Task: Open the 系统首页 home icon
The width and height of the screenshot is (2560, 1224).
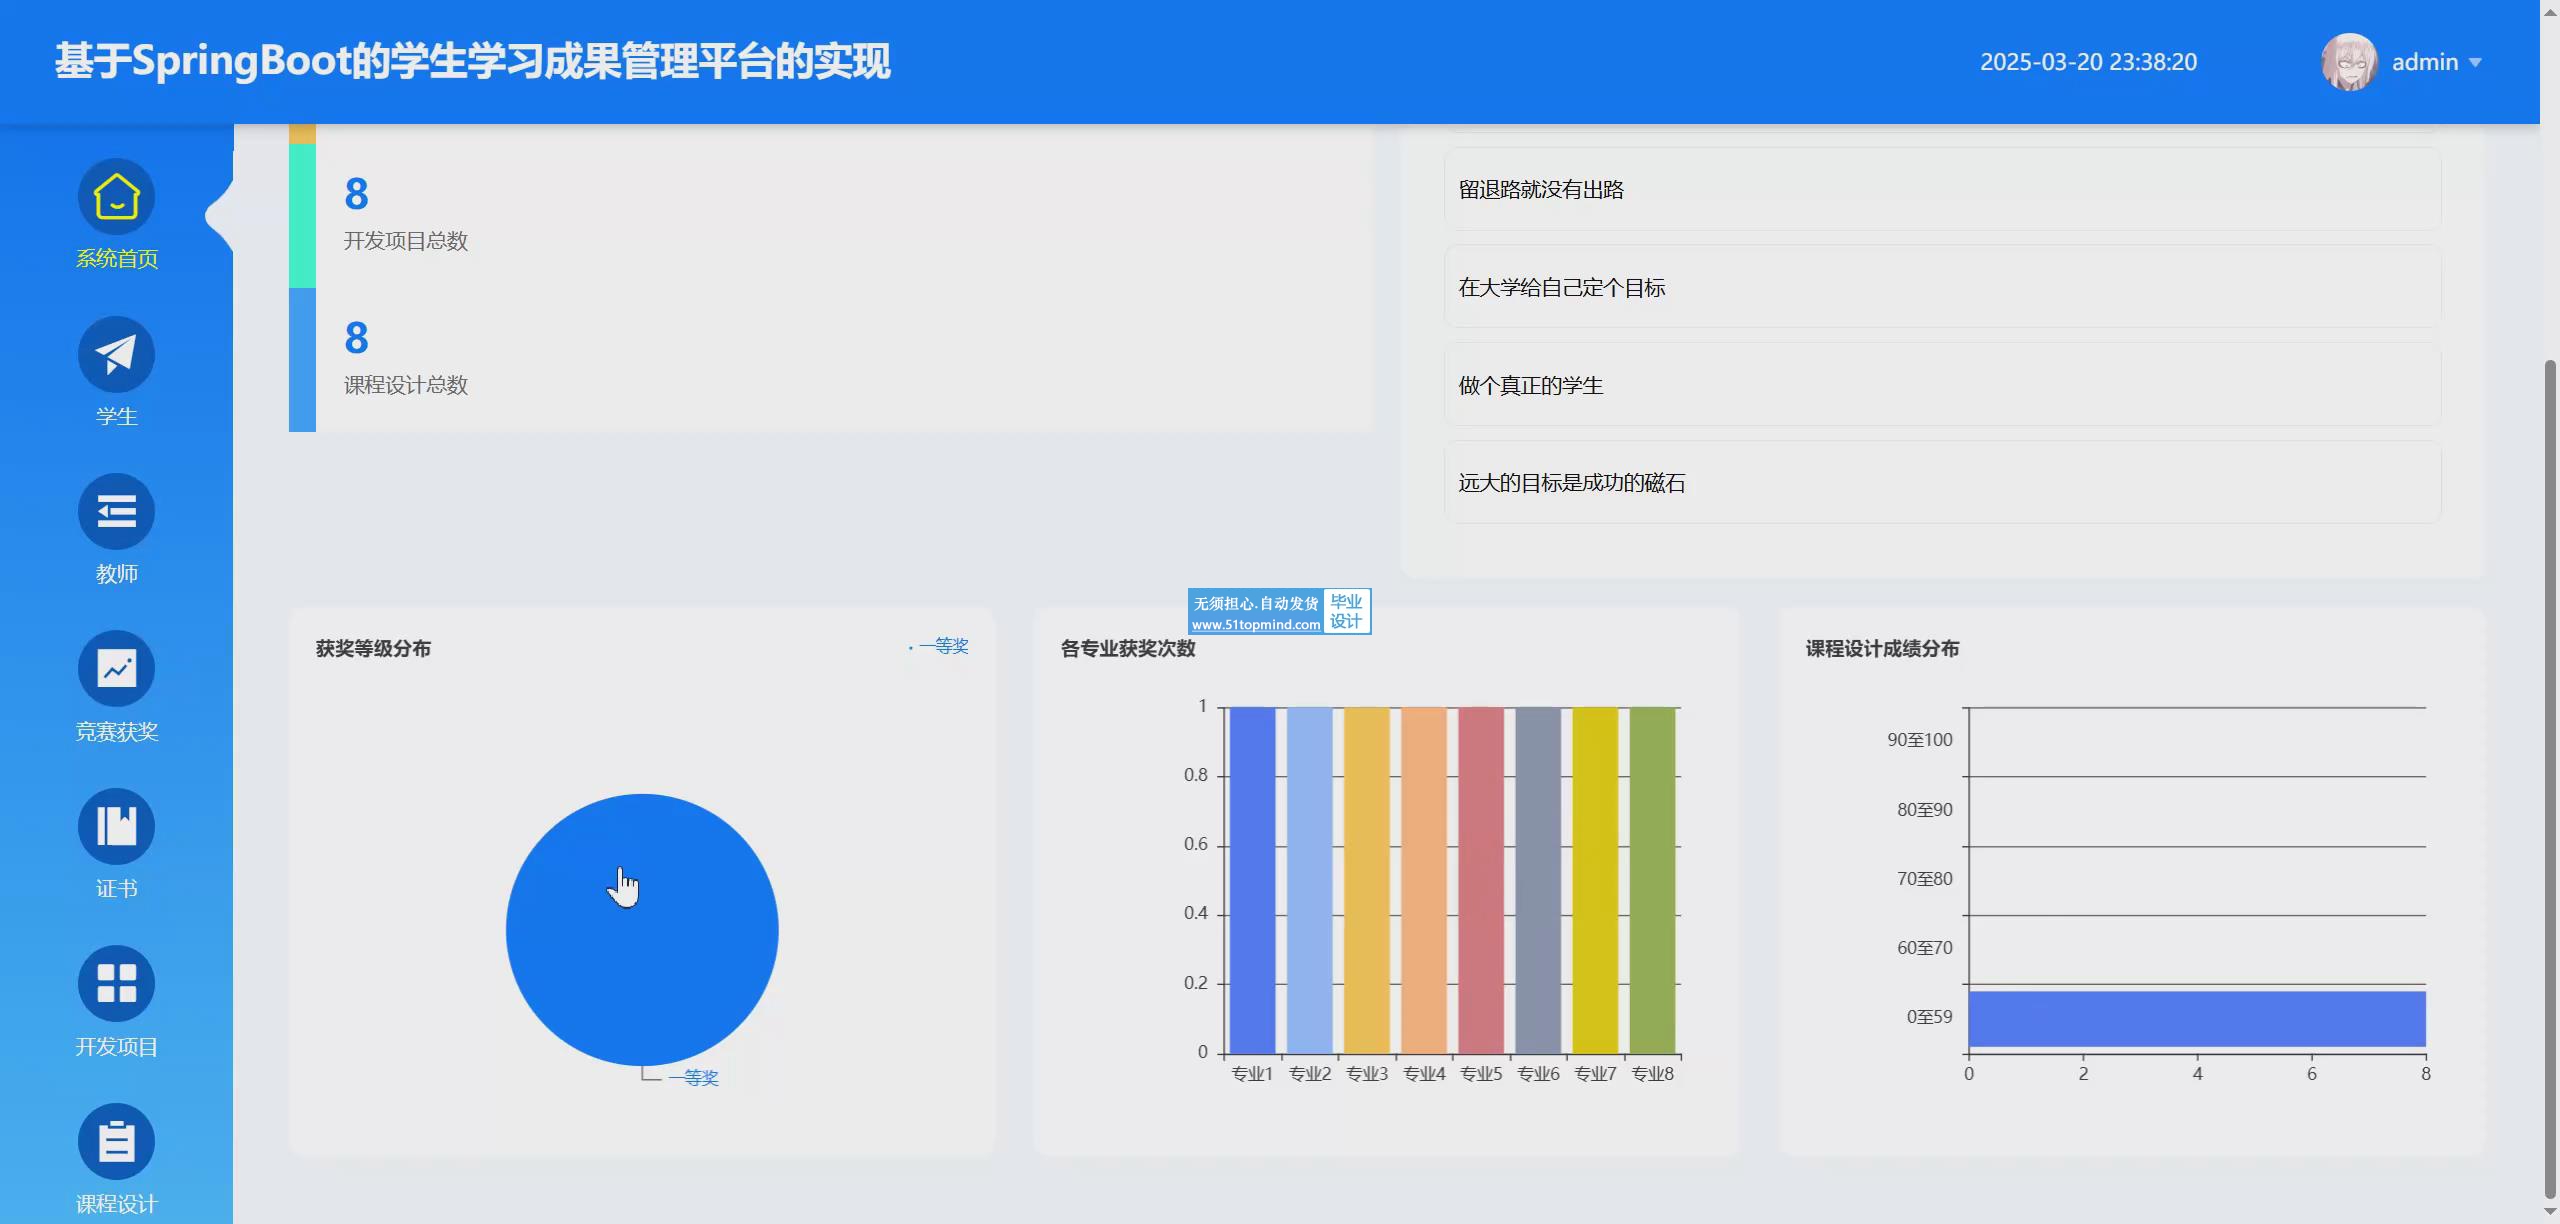Action: pyautogui.click(x=116, y=197)
